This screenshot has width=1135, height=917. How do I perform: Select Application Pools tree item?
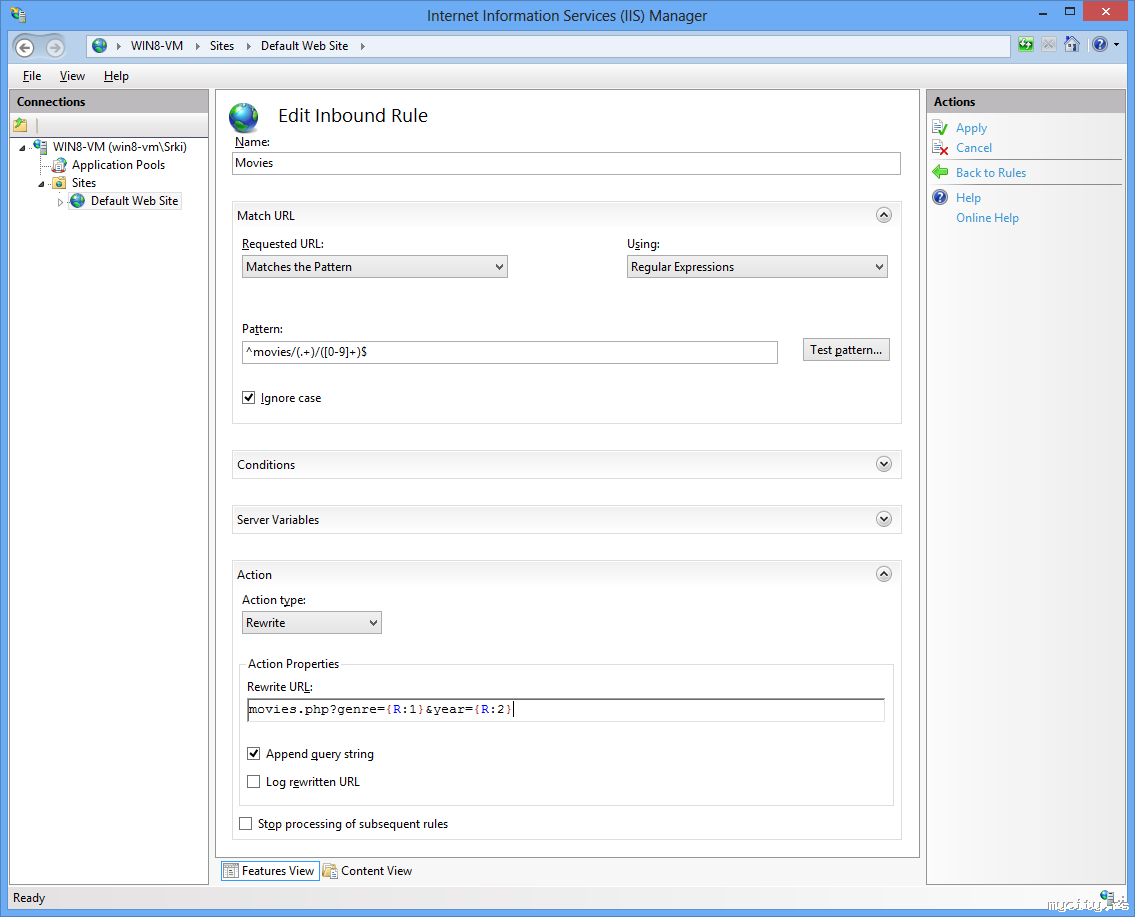click(118, 165)
